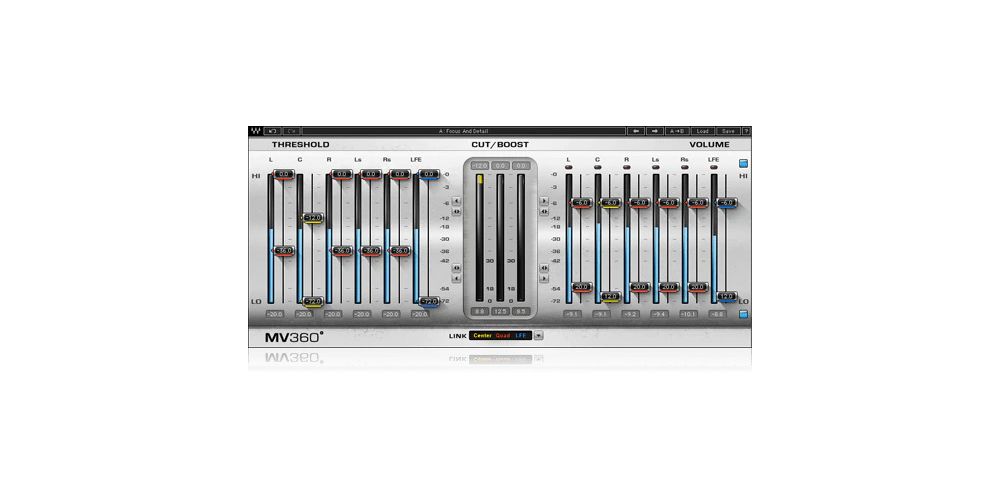Click the Threshold C value box showing -20.0

click(x=304, y=314)
